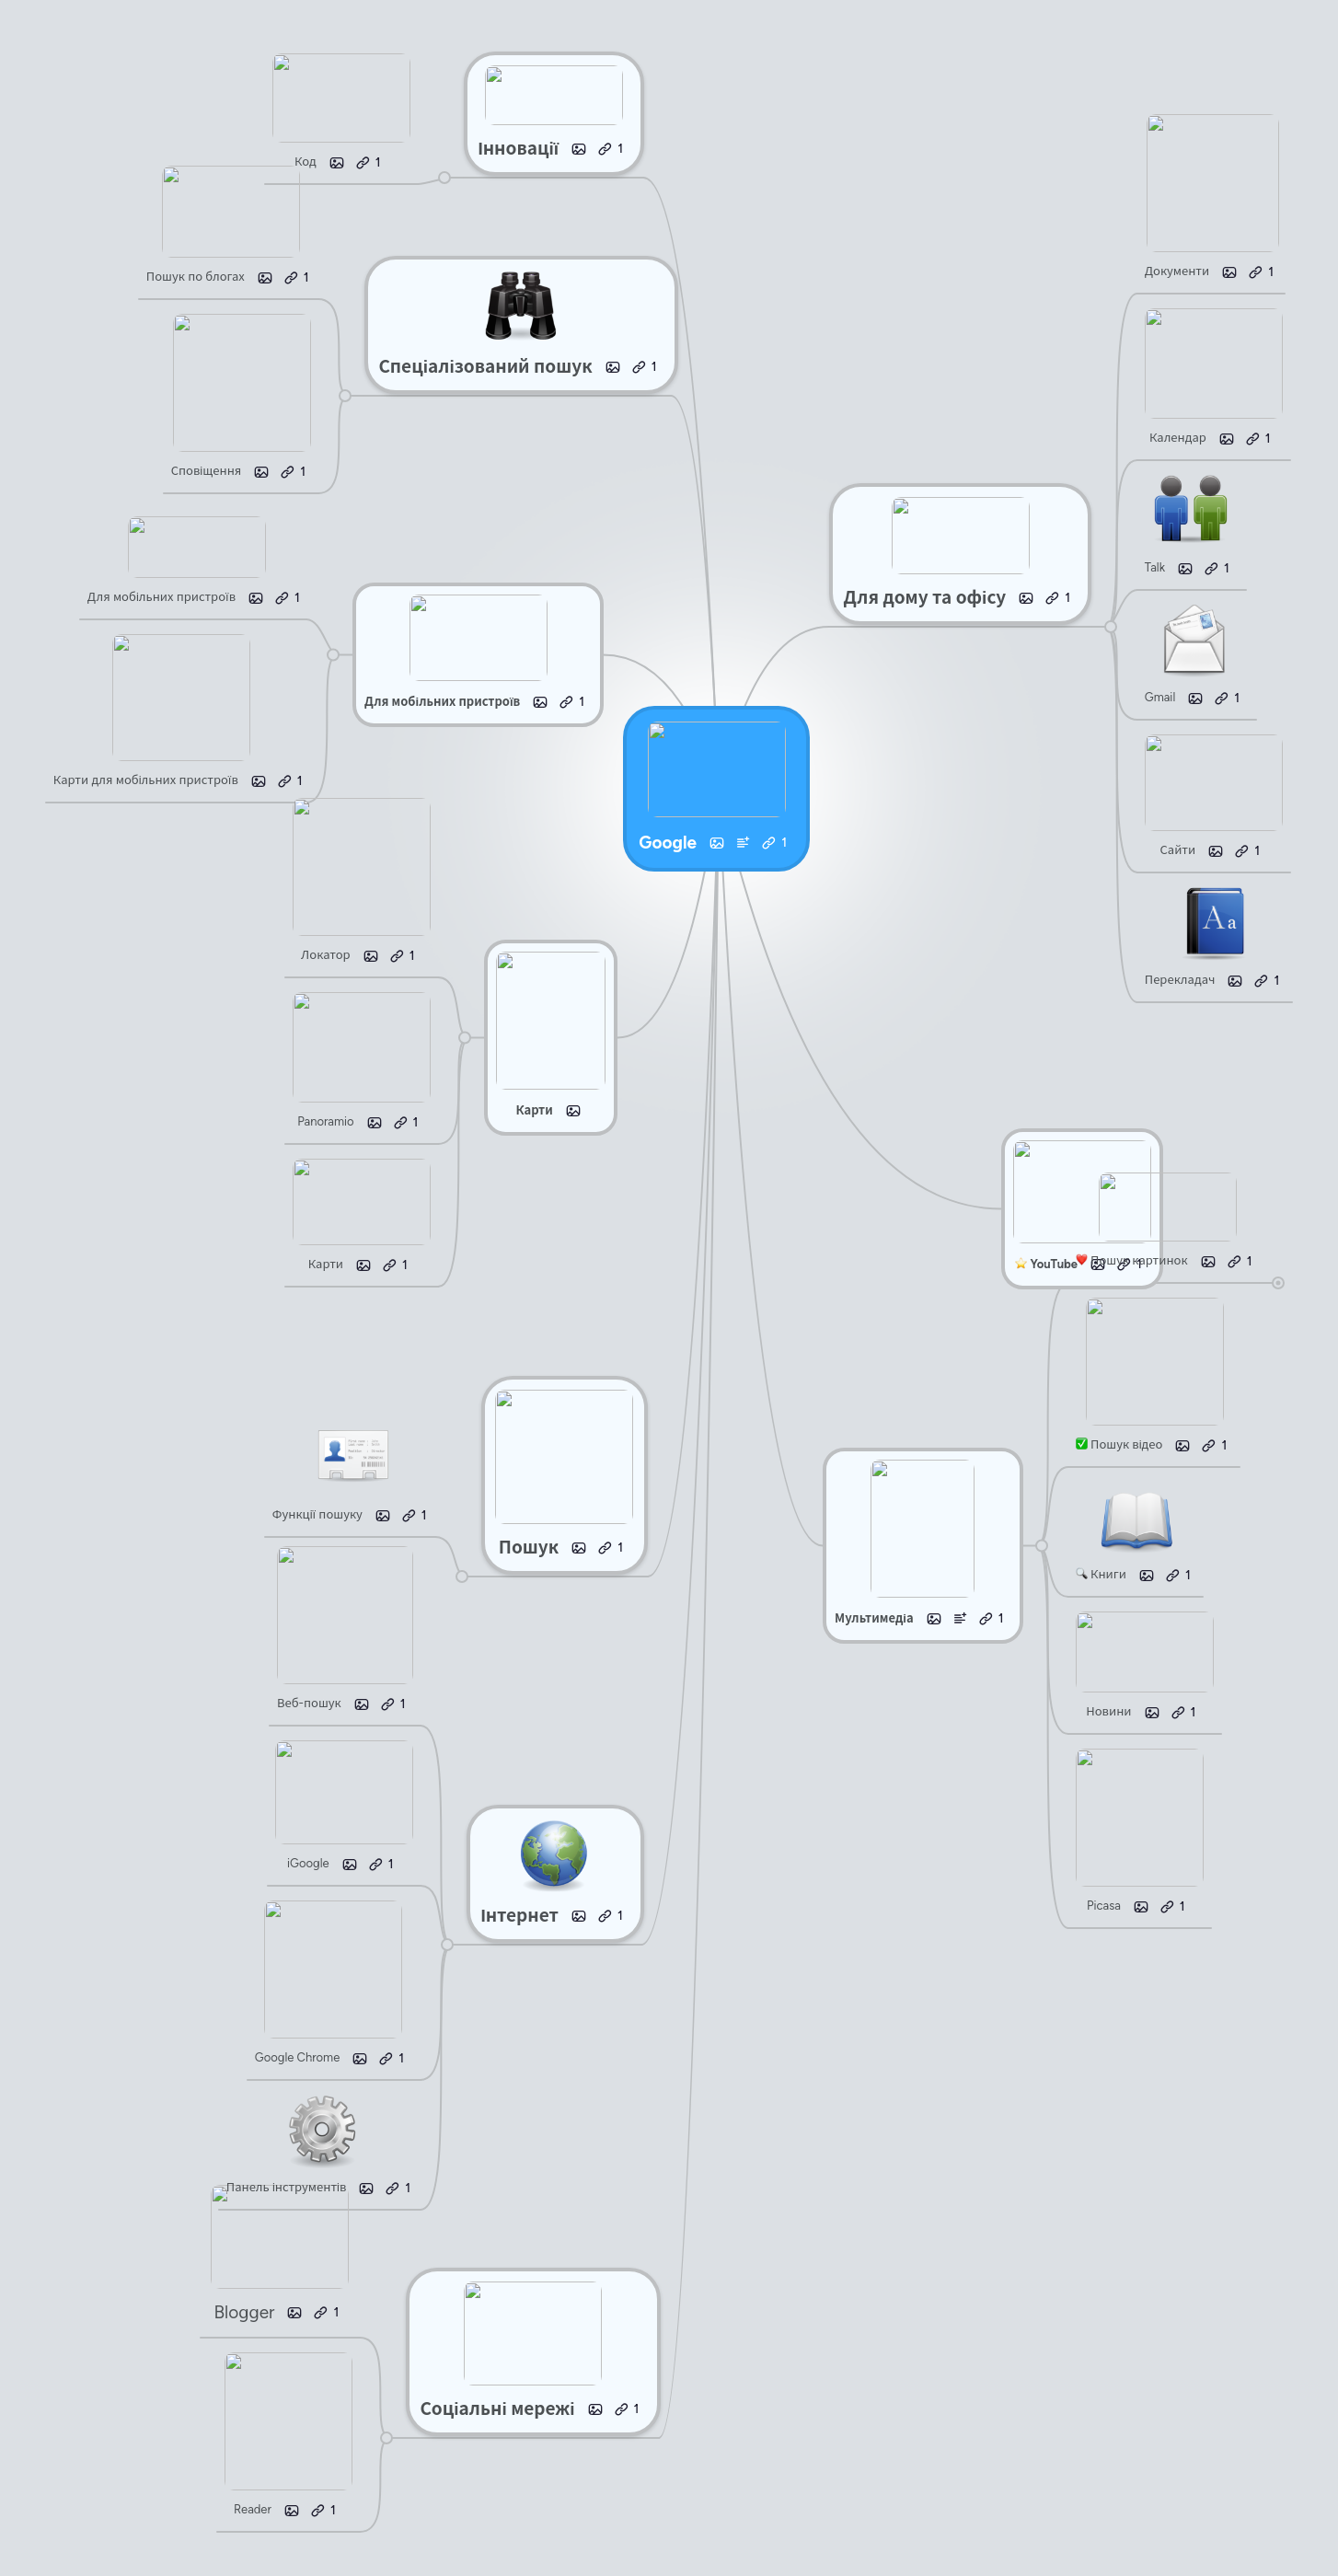Open the link icon beside Соціальні мережі
Screen dimensions: 1338x2576
tap(621, 2409)
